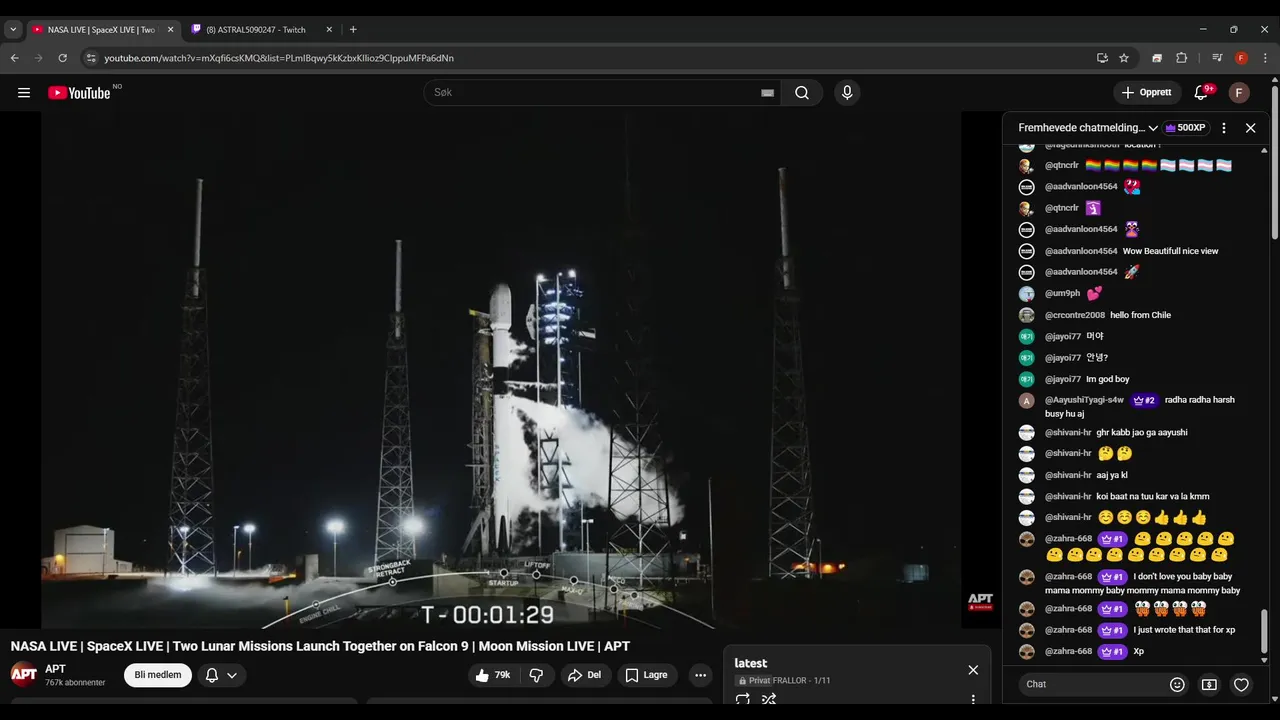Click the pinned extension icon beside Extensions

[x=1157, y=58]
